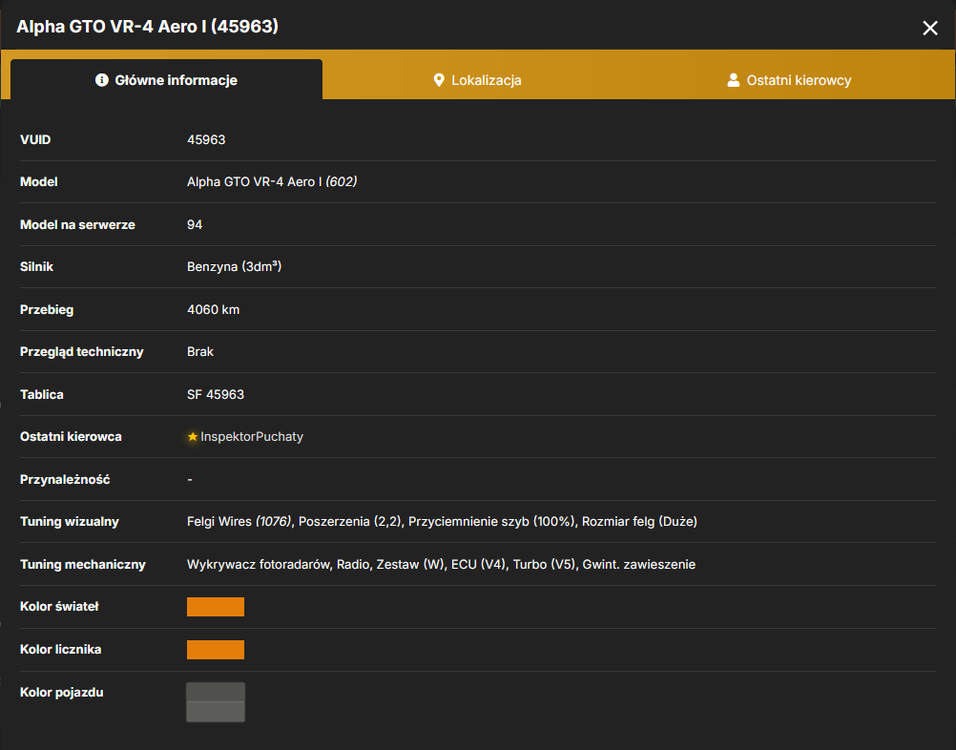The image size is (956, 750).
Task: Select the Kolor licznika orange swatch
Action: [x=215, y=649]
